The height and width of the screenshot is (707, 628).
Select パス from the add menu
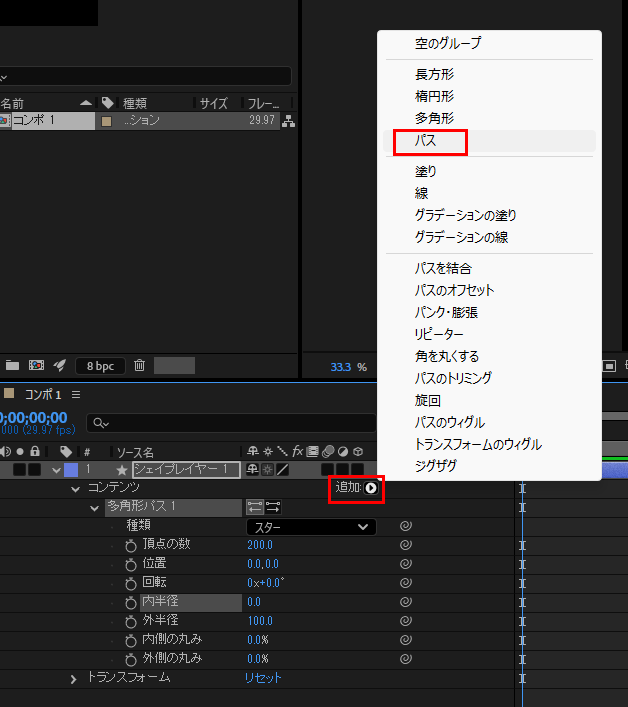click(x=426, y=141)
